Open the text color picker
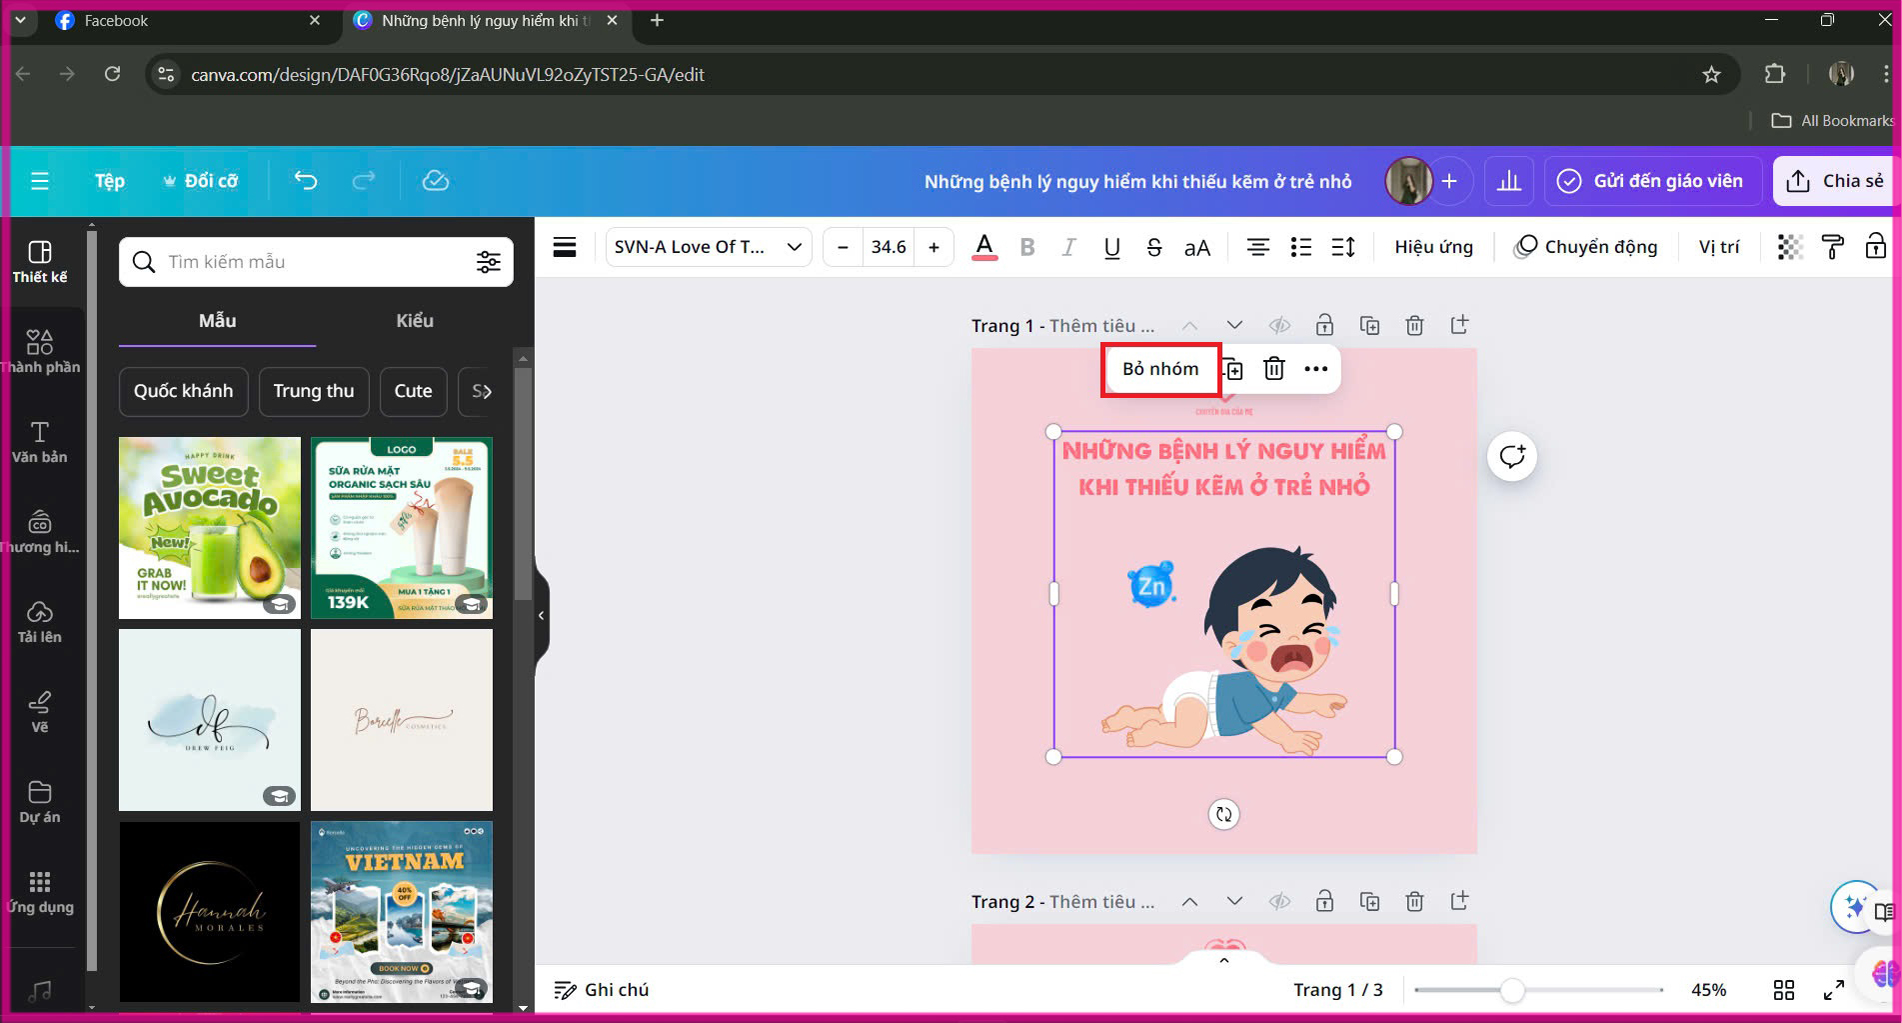Viewport: 1902px width, 1023px height. [984, 247]
